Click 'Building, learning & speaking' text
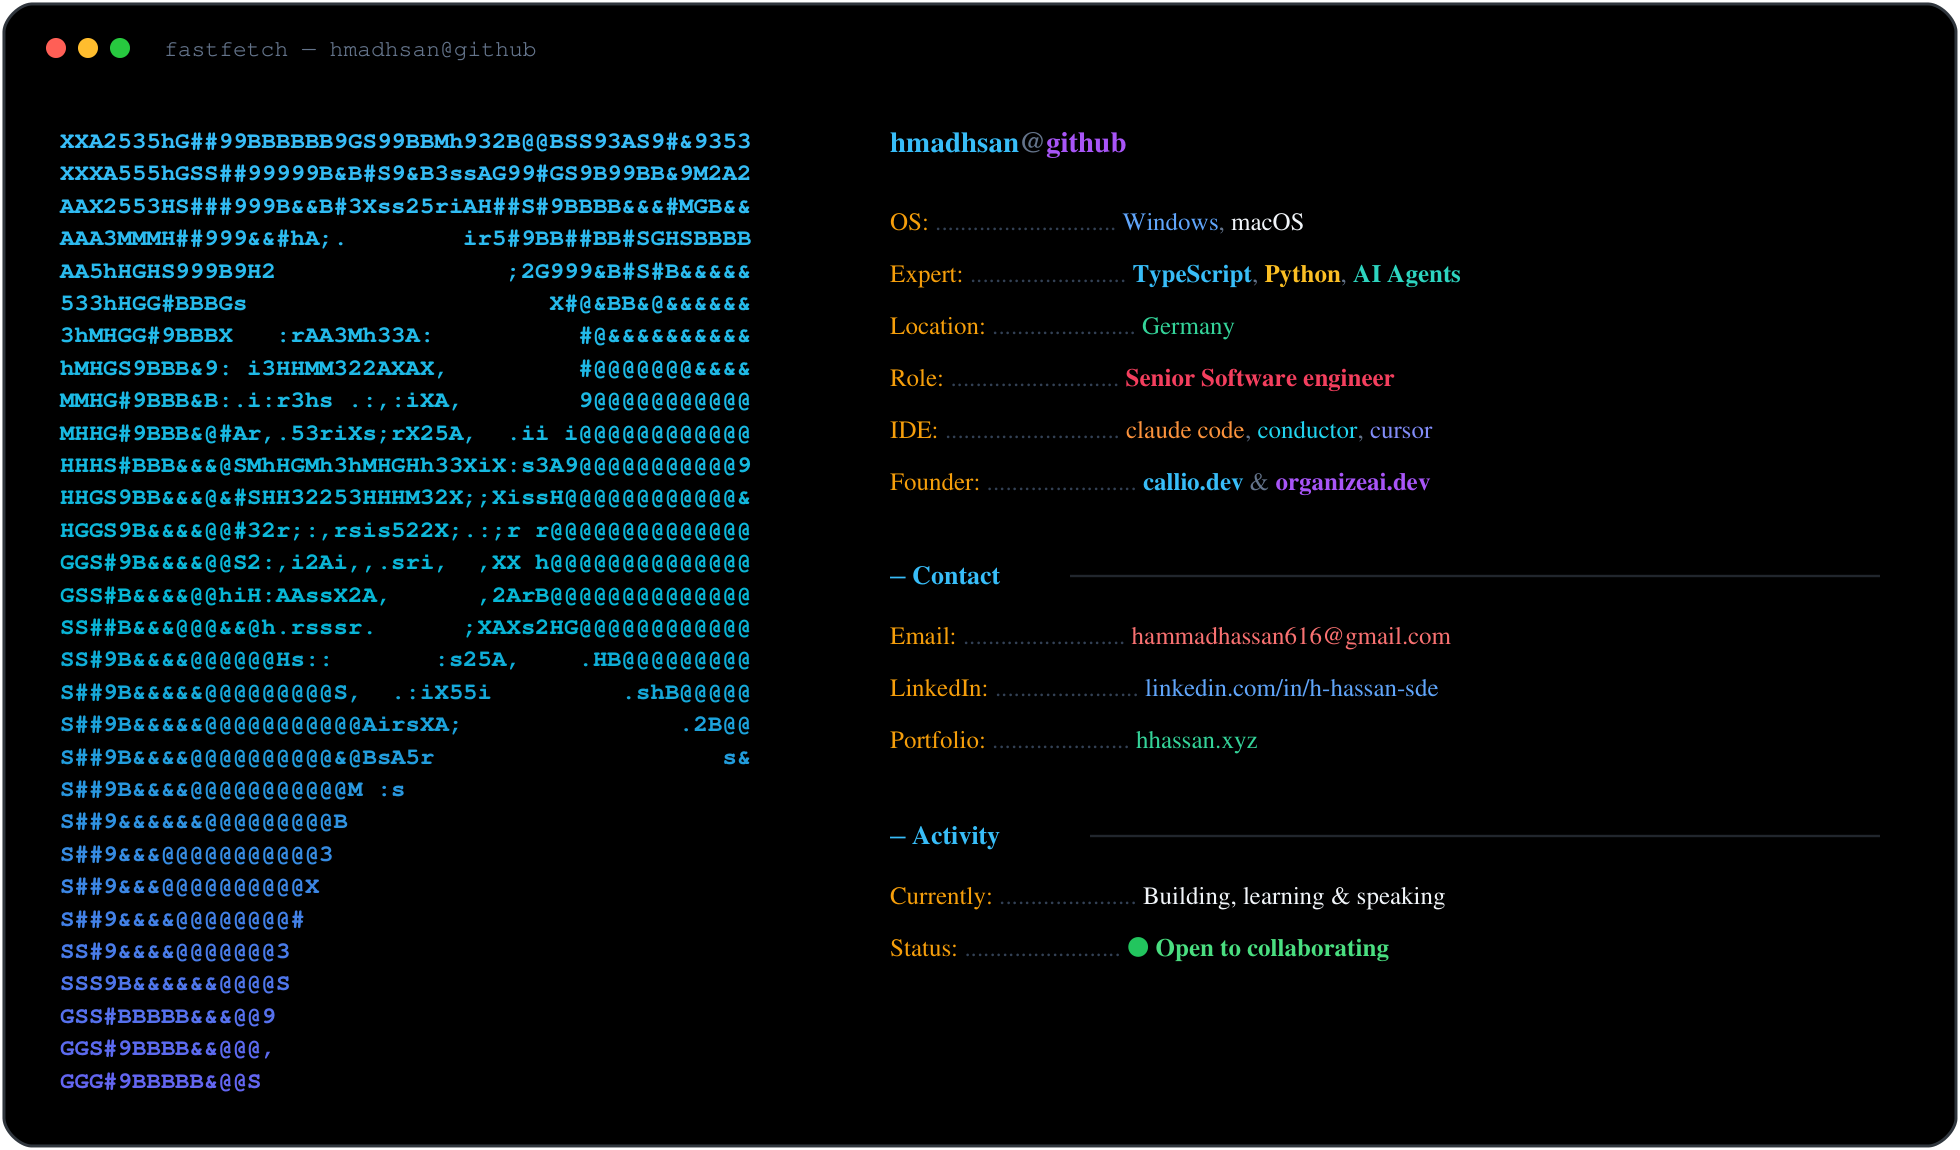Viewport: 1960px width, 1150px height. click(x=1293, y=896)
